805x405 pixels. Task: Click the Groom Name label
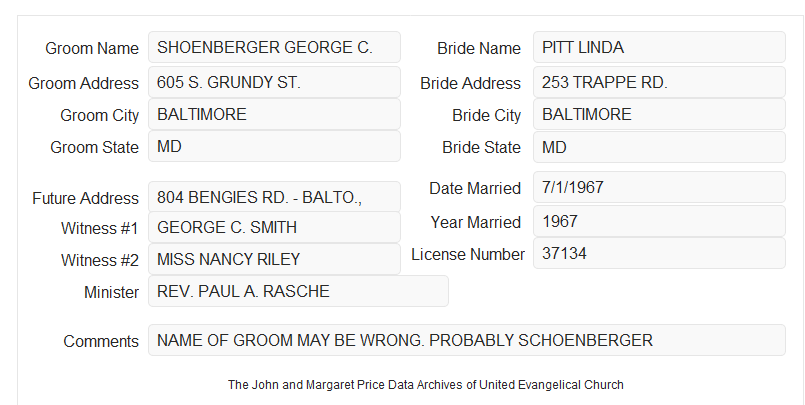point(92,48)
